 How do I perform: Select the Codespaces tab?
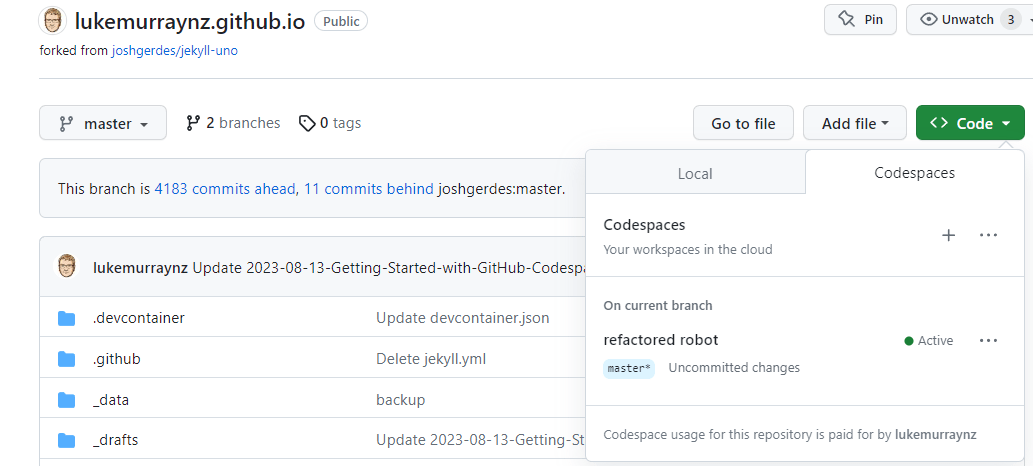[x=914, y=173]
